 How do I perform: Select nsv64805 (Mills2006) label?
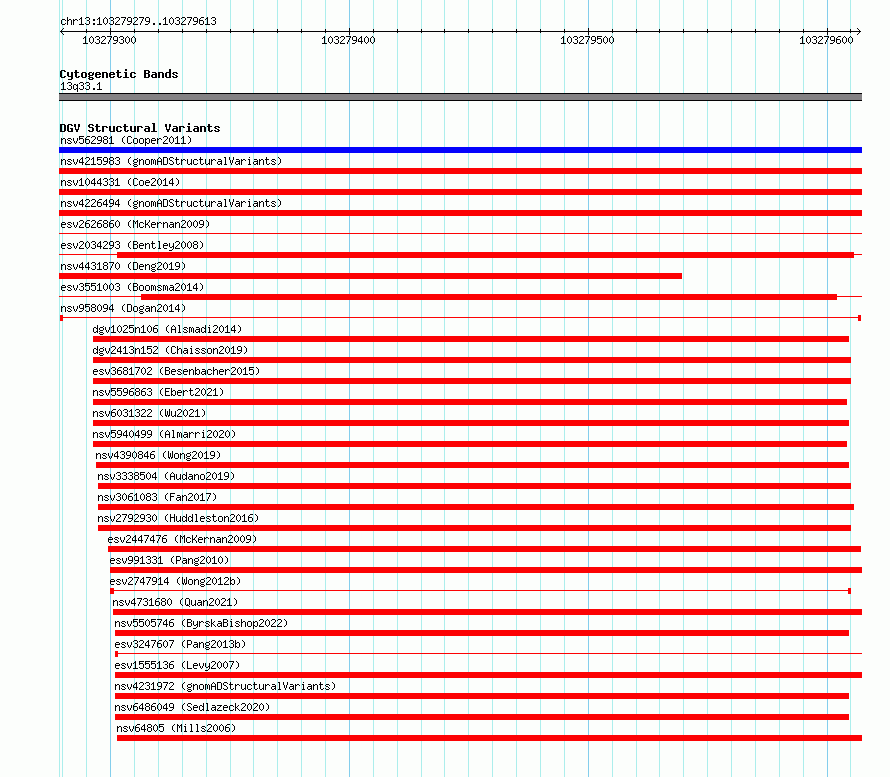click(x=176, y=728)
